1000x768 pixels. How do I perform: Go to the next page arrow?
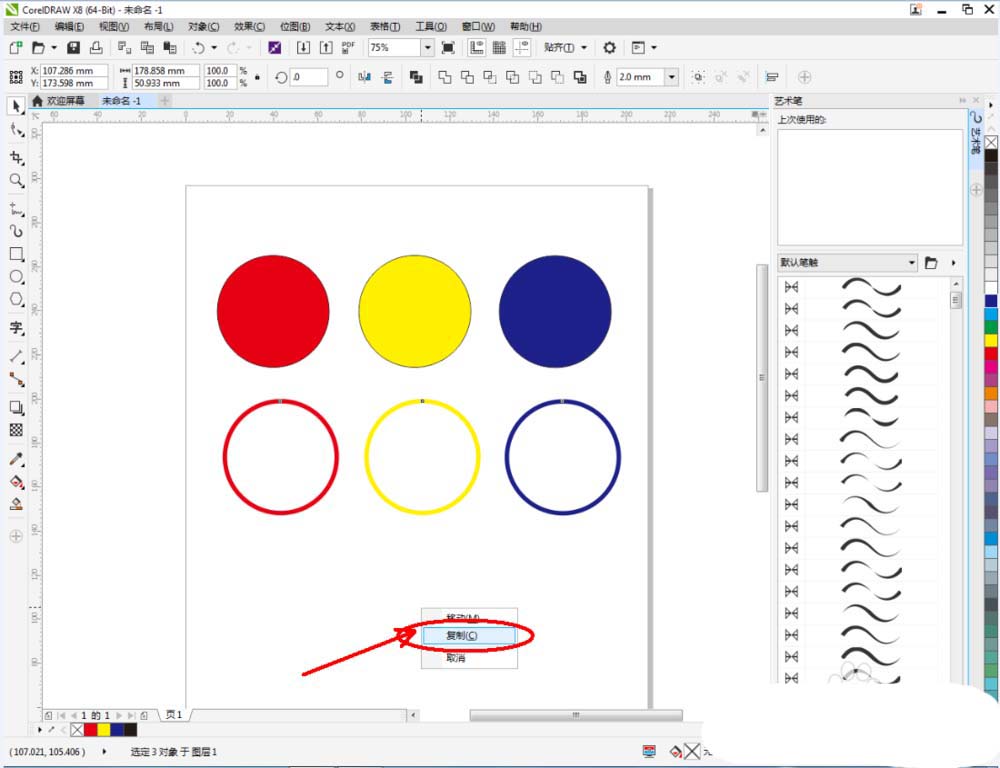[119, 716]
